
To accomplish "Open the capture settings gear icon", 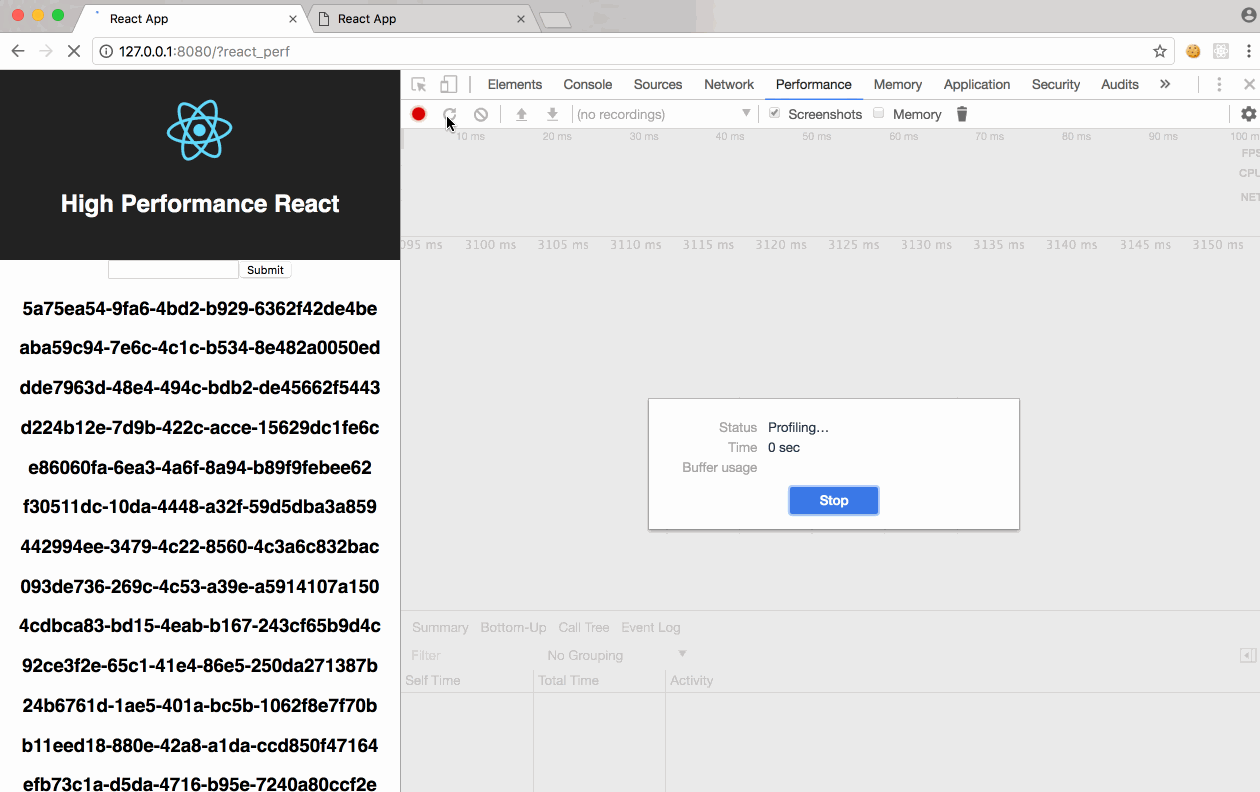I will (x=1248, y=114).
